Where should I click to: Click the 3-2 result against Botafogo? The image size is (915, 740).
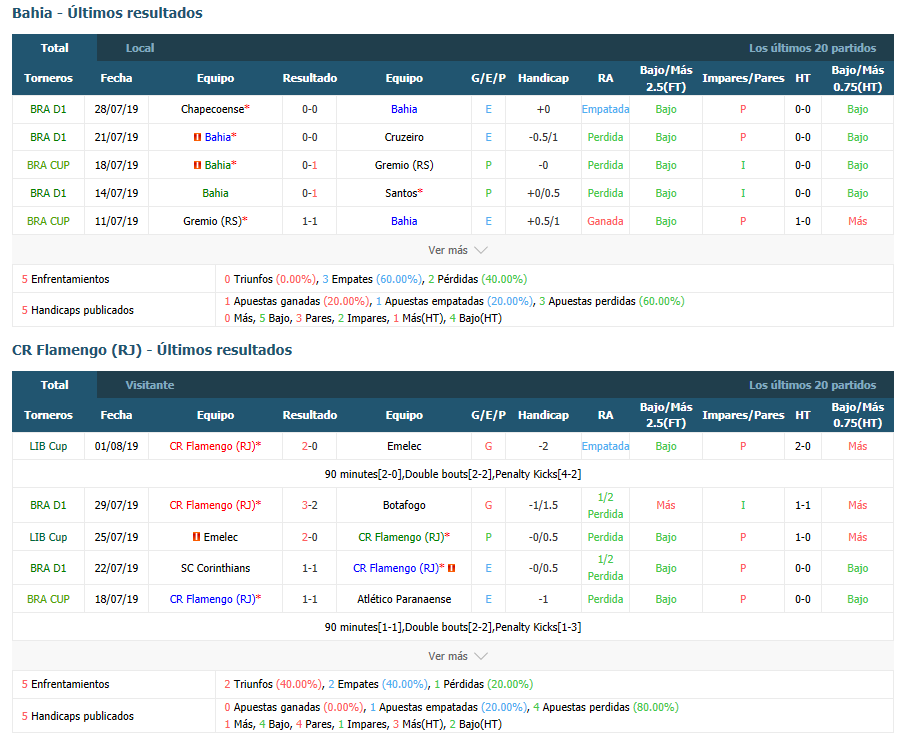pos(309,505)
